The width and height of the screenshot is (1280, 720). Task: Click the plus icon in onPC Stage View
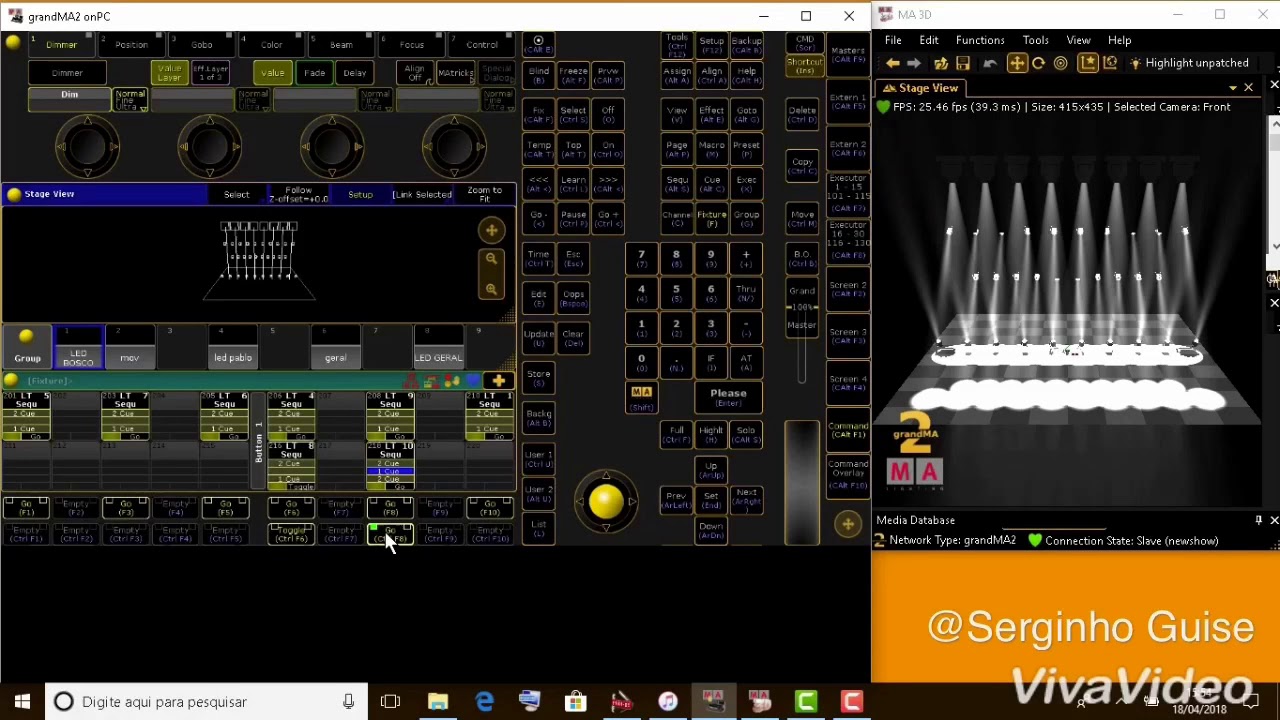pyautogui.click(x=491, y=231)
